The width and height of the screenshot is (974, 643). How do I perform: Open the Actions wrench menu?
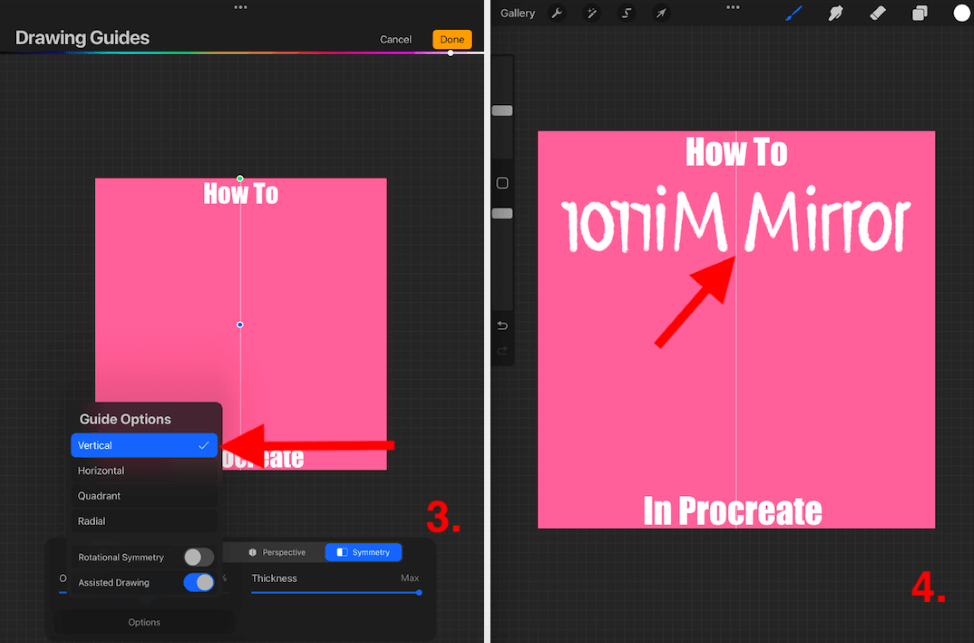[x=557, y=13]
